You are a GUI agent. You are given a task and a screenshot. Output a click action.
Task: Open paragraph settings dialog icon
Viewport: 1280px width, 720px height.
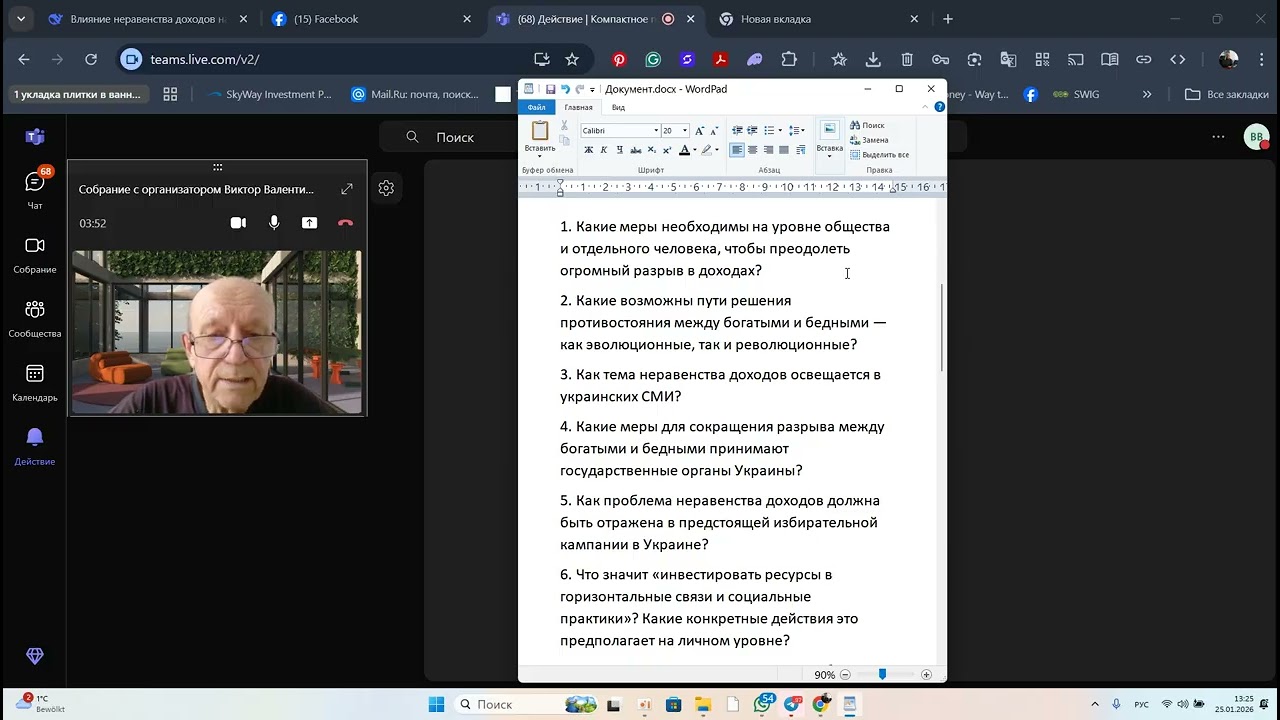(799, 150)
